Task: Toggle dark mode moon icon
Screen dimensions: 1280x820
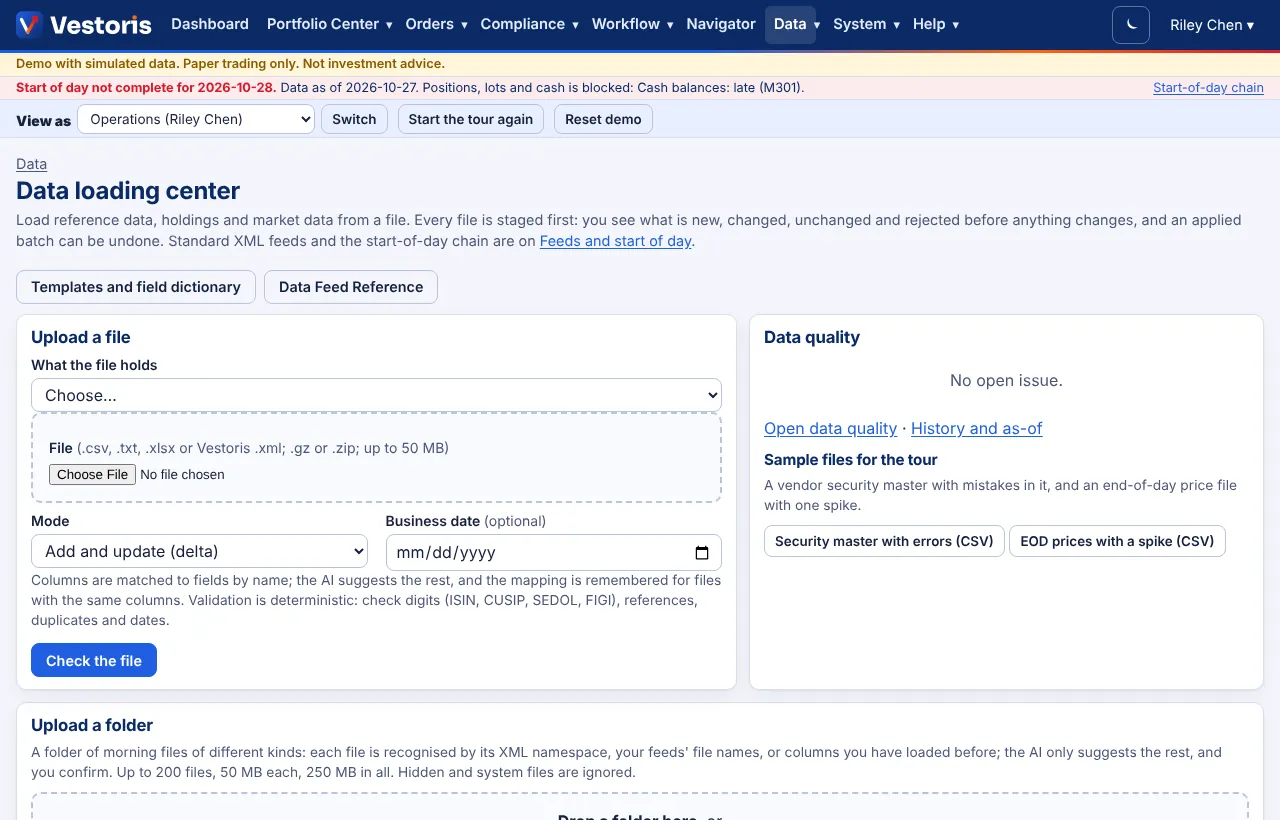Action: pyautogui.click(x=1131, y=25)
